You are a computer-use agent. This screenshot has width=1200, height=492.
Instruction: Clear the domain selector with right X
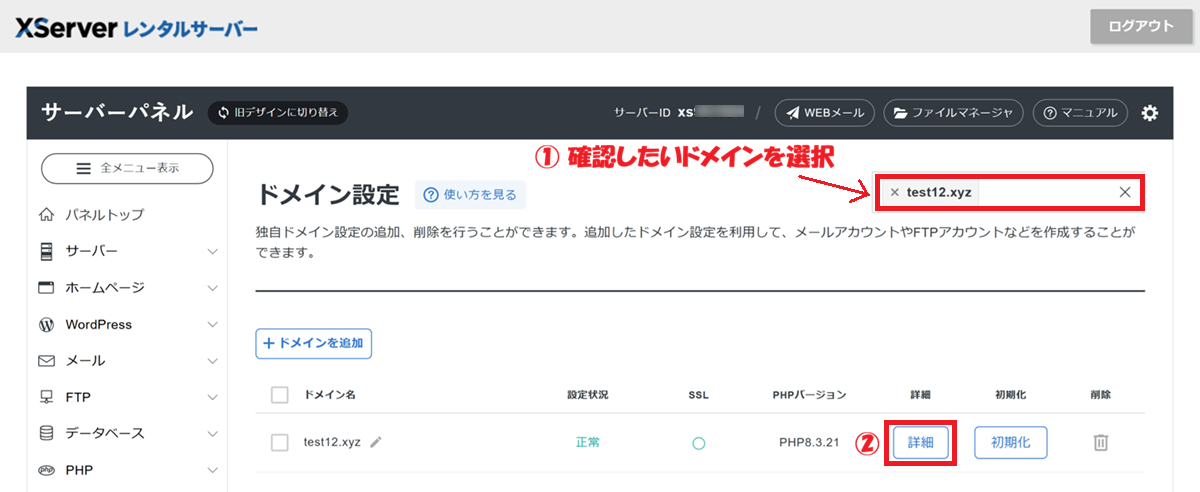[1125, 193]
